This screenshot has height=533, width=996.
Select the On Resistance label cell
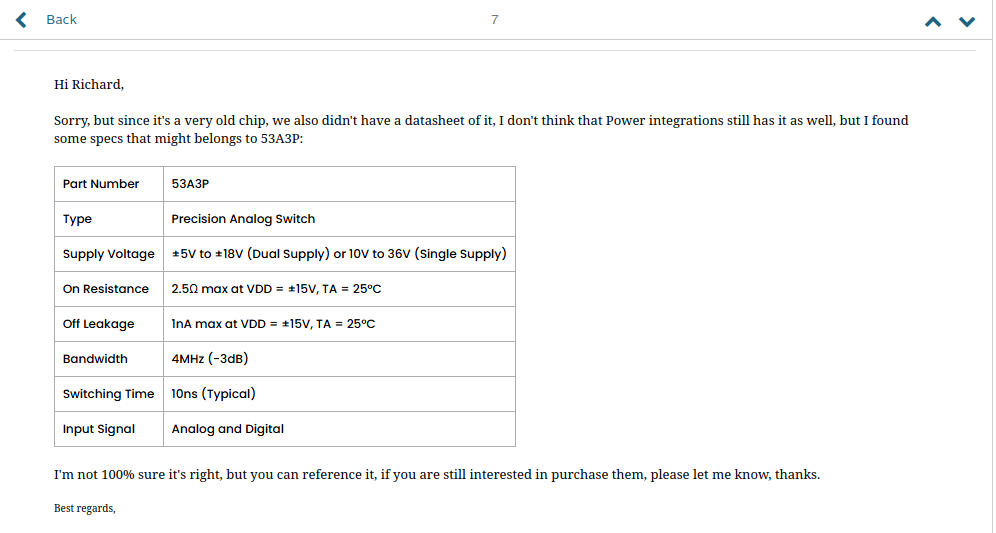point(105,289)
